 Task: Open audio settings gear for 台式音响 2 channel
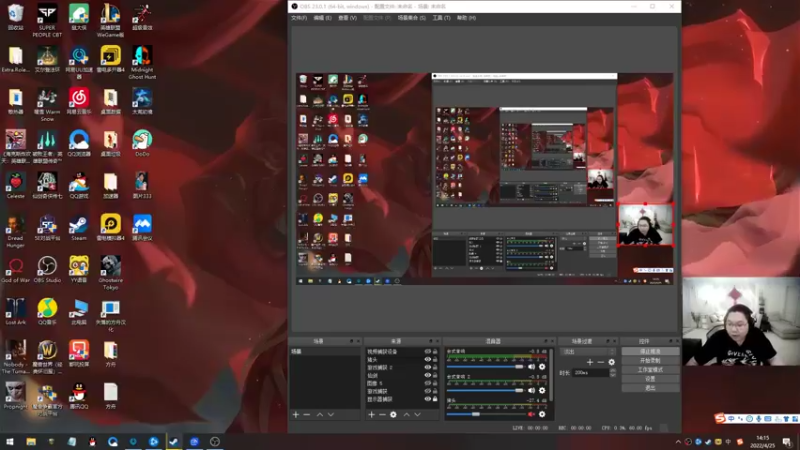[x=542, y=390]
